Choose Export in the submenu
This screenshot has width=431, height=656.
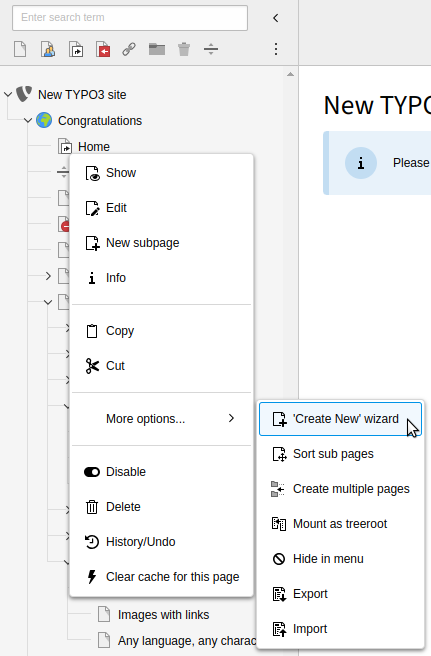coord(340,594)
